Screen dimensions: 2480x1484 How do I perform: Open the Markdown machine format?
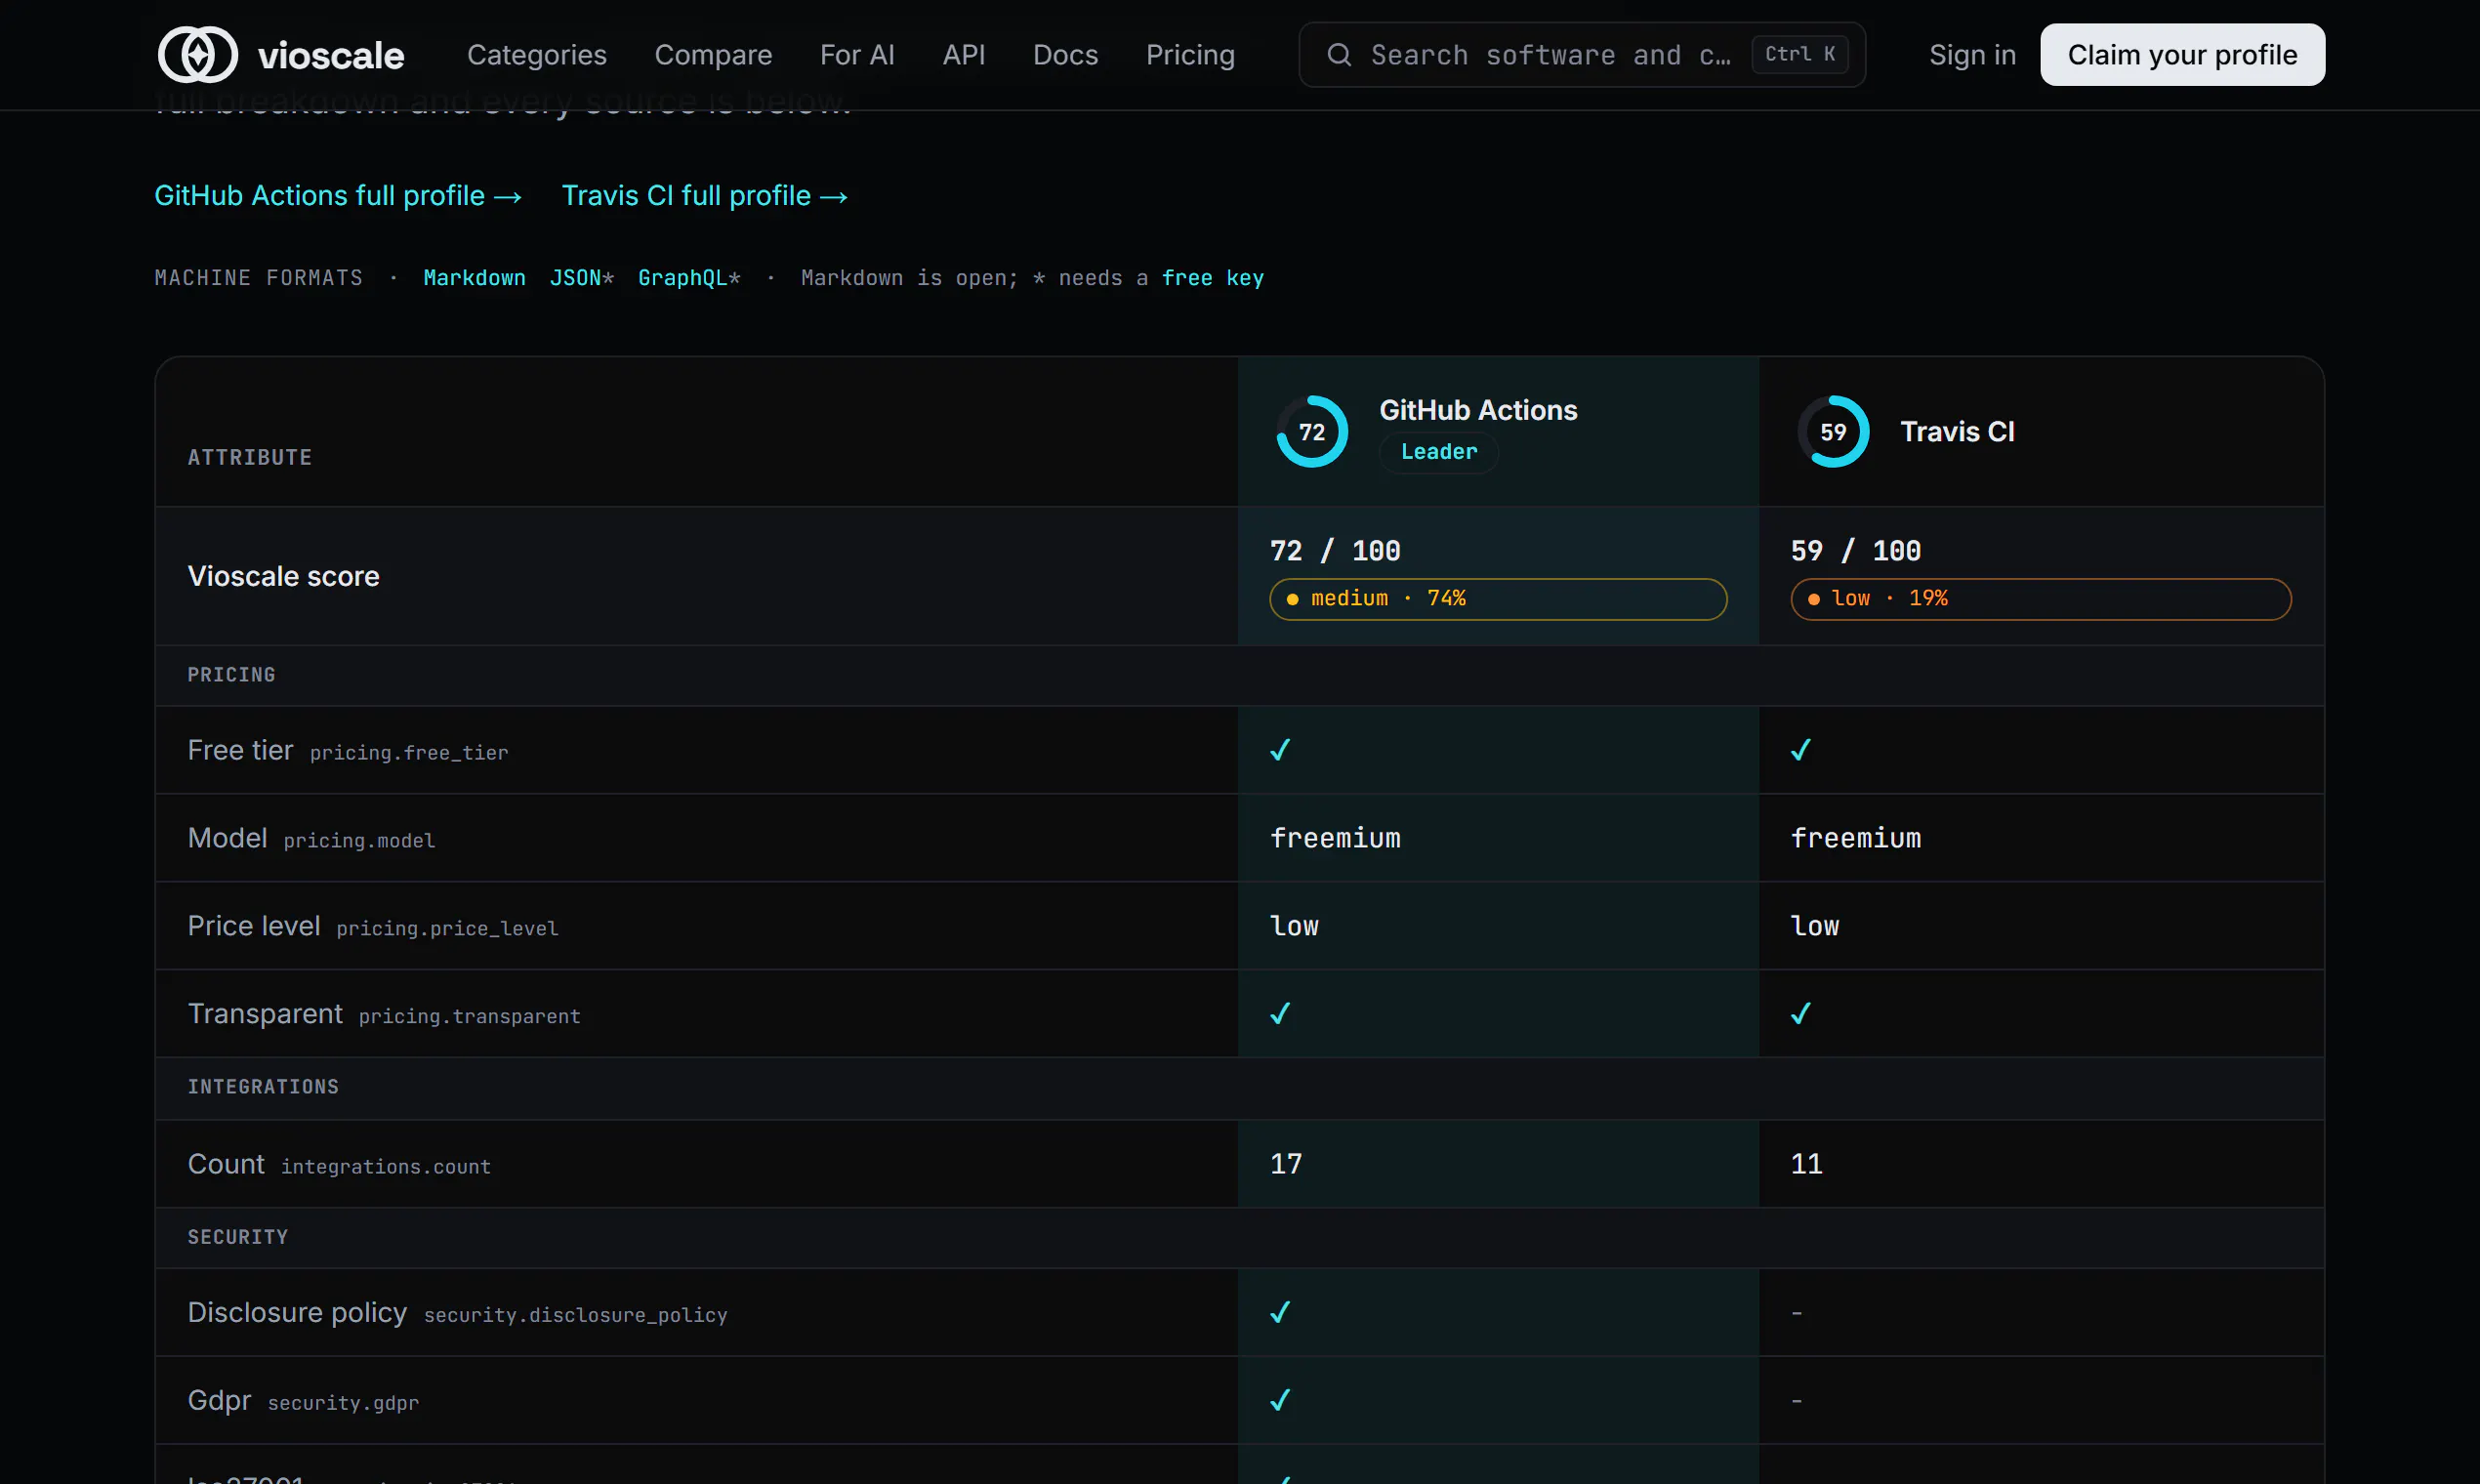point(474,278)
